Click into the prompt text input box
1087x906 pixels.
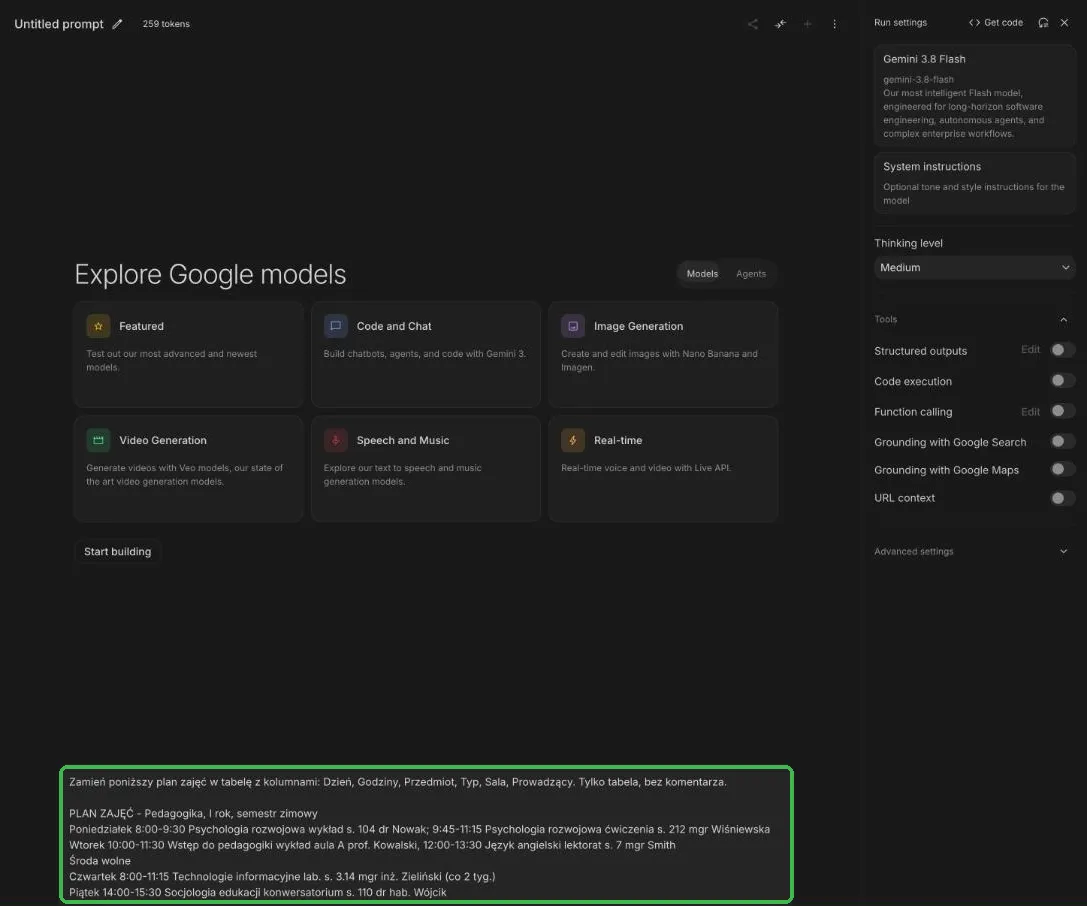tap(426, 835)
